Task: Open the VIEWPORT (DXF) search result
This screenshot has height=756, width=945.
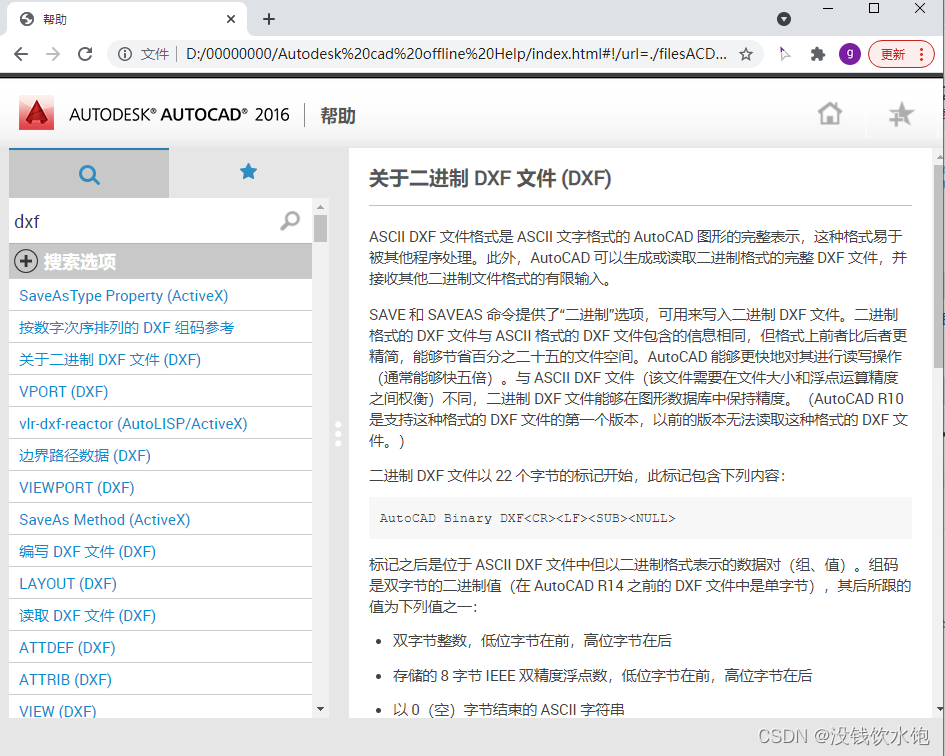Action: (76, 488)
